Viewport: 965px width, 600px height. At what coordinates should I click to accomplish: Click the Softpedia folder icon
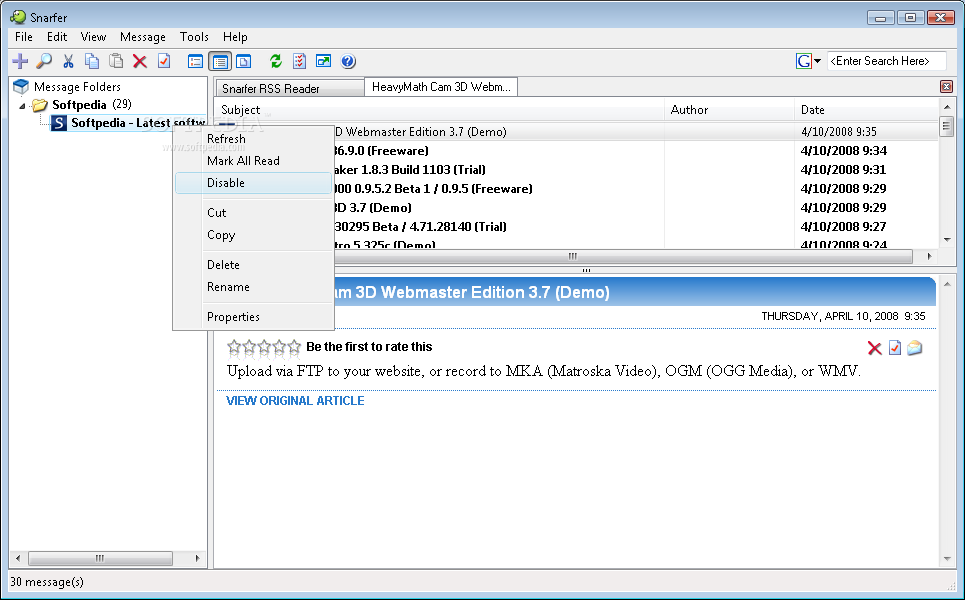40,105
